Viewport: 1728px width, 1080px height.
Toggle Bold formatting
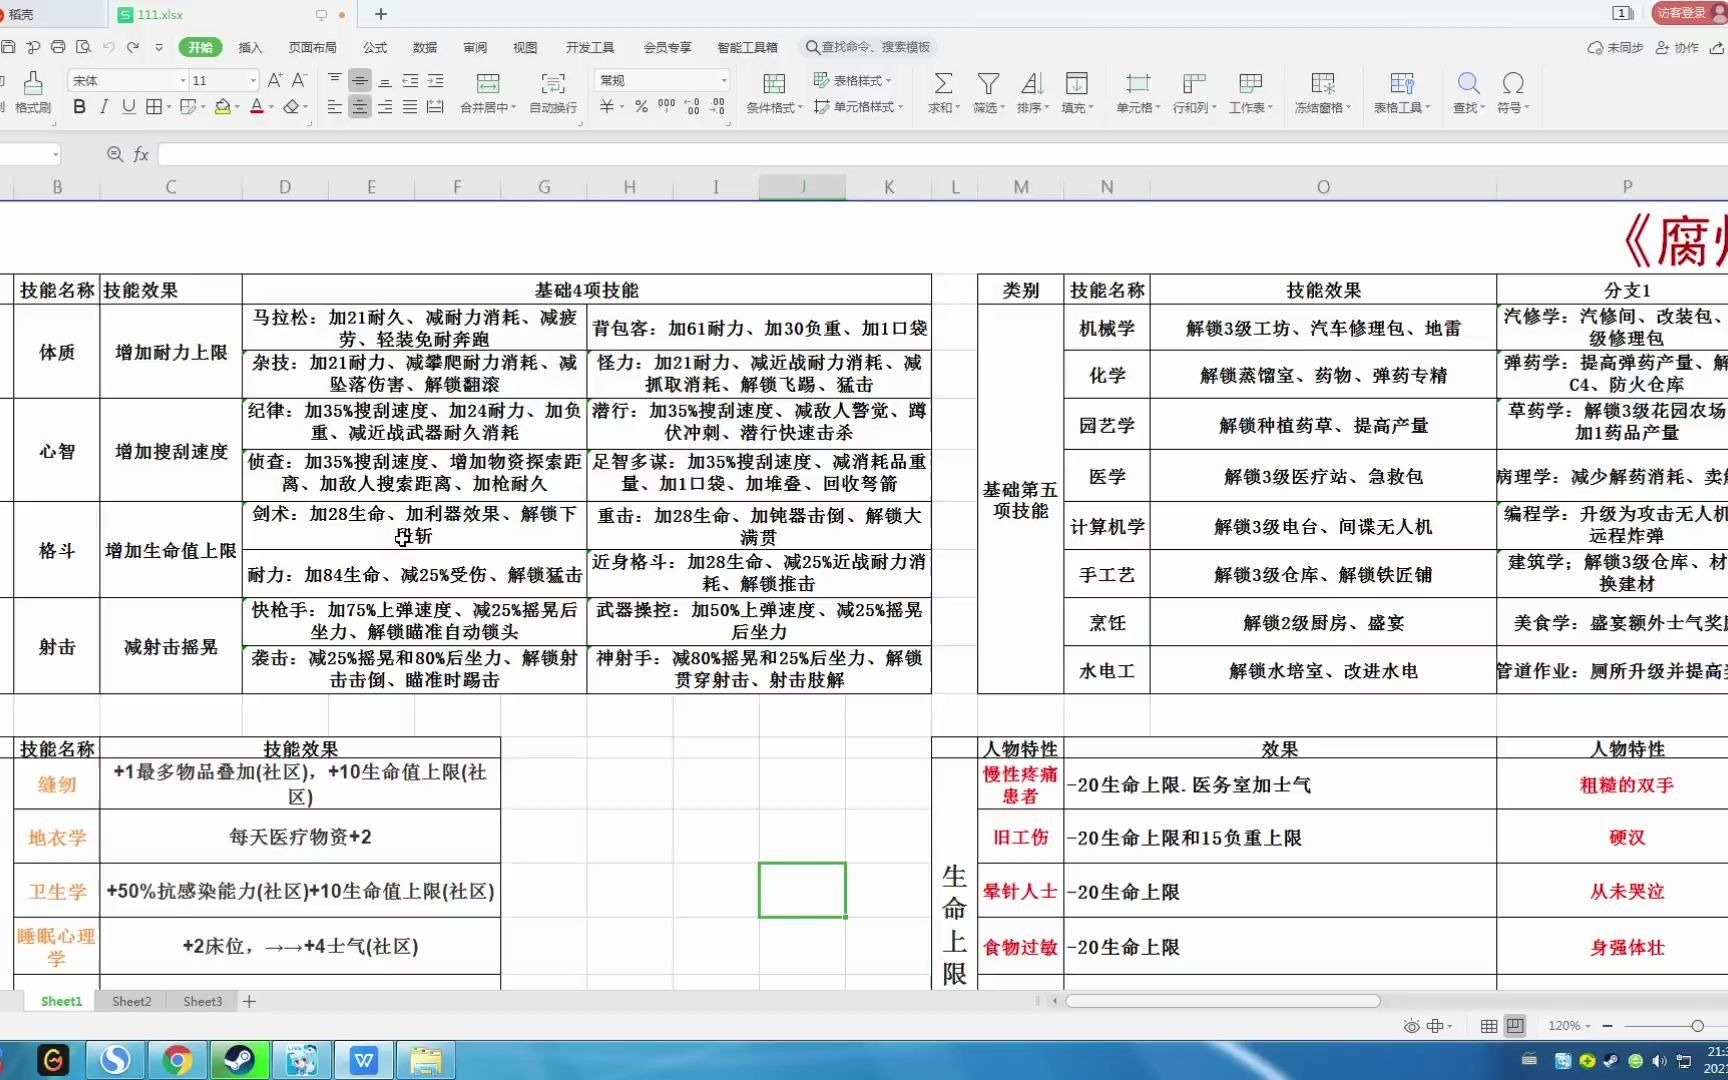click(x=79, y=107)
